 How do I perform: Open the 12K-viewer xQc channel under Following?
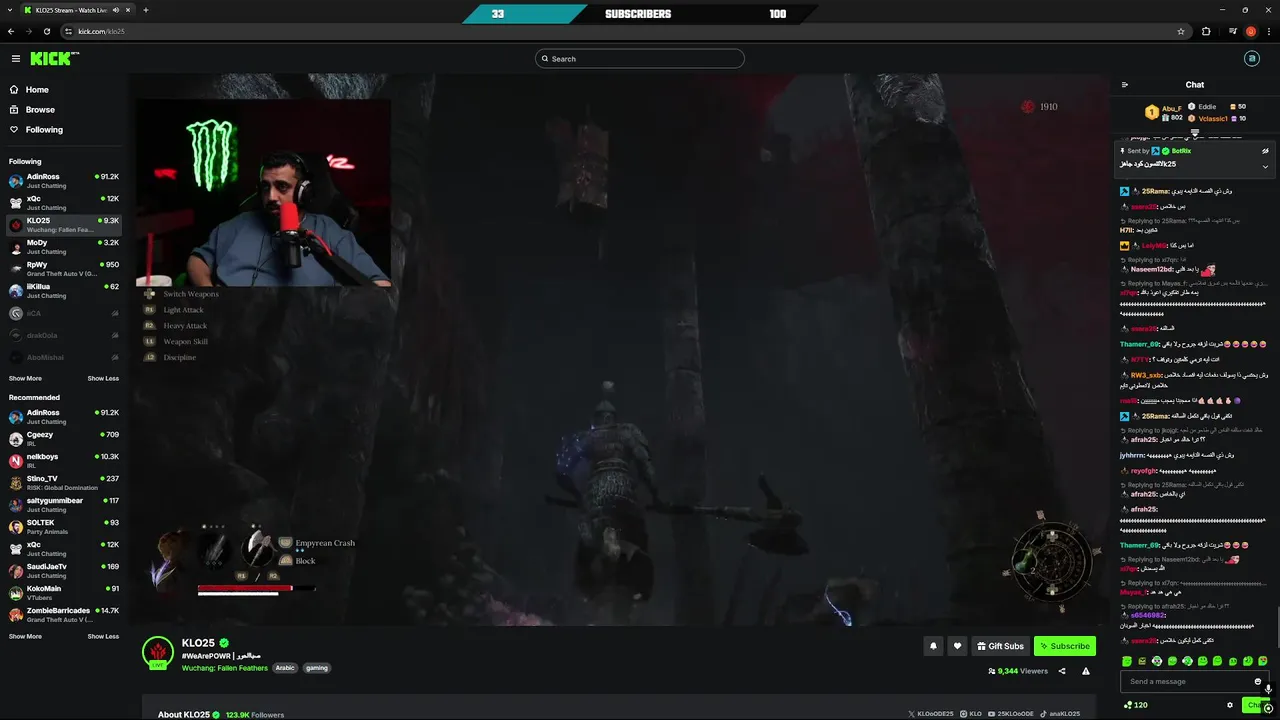tap(64, 202)
